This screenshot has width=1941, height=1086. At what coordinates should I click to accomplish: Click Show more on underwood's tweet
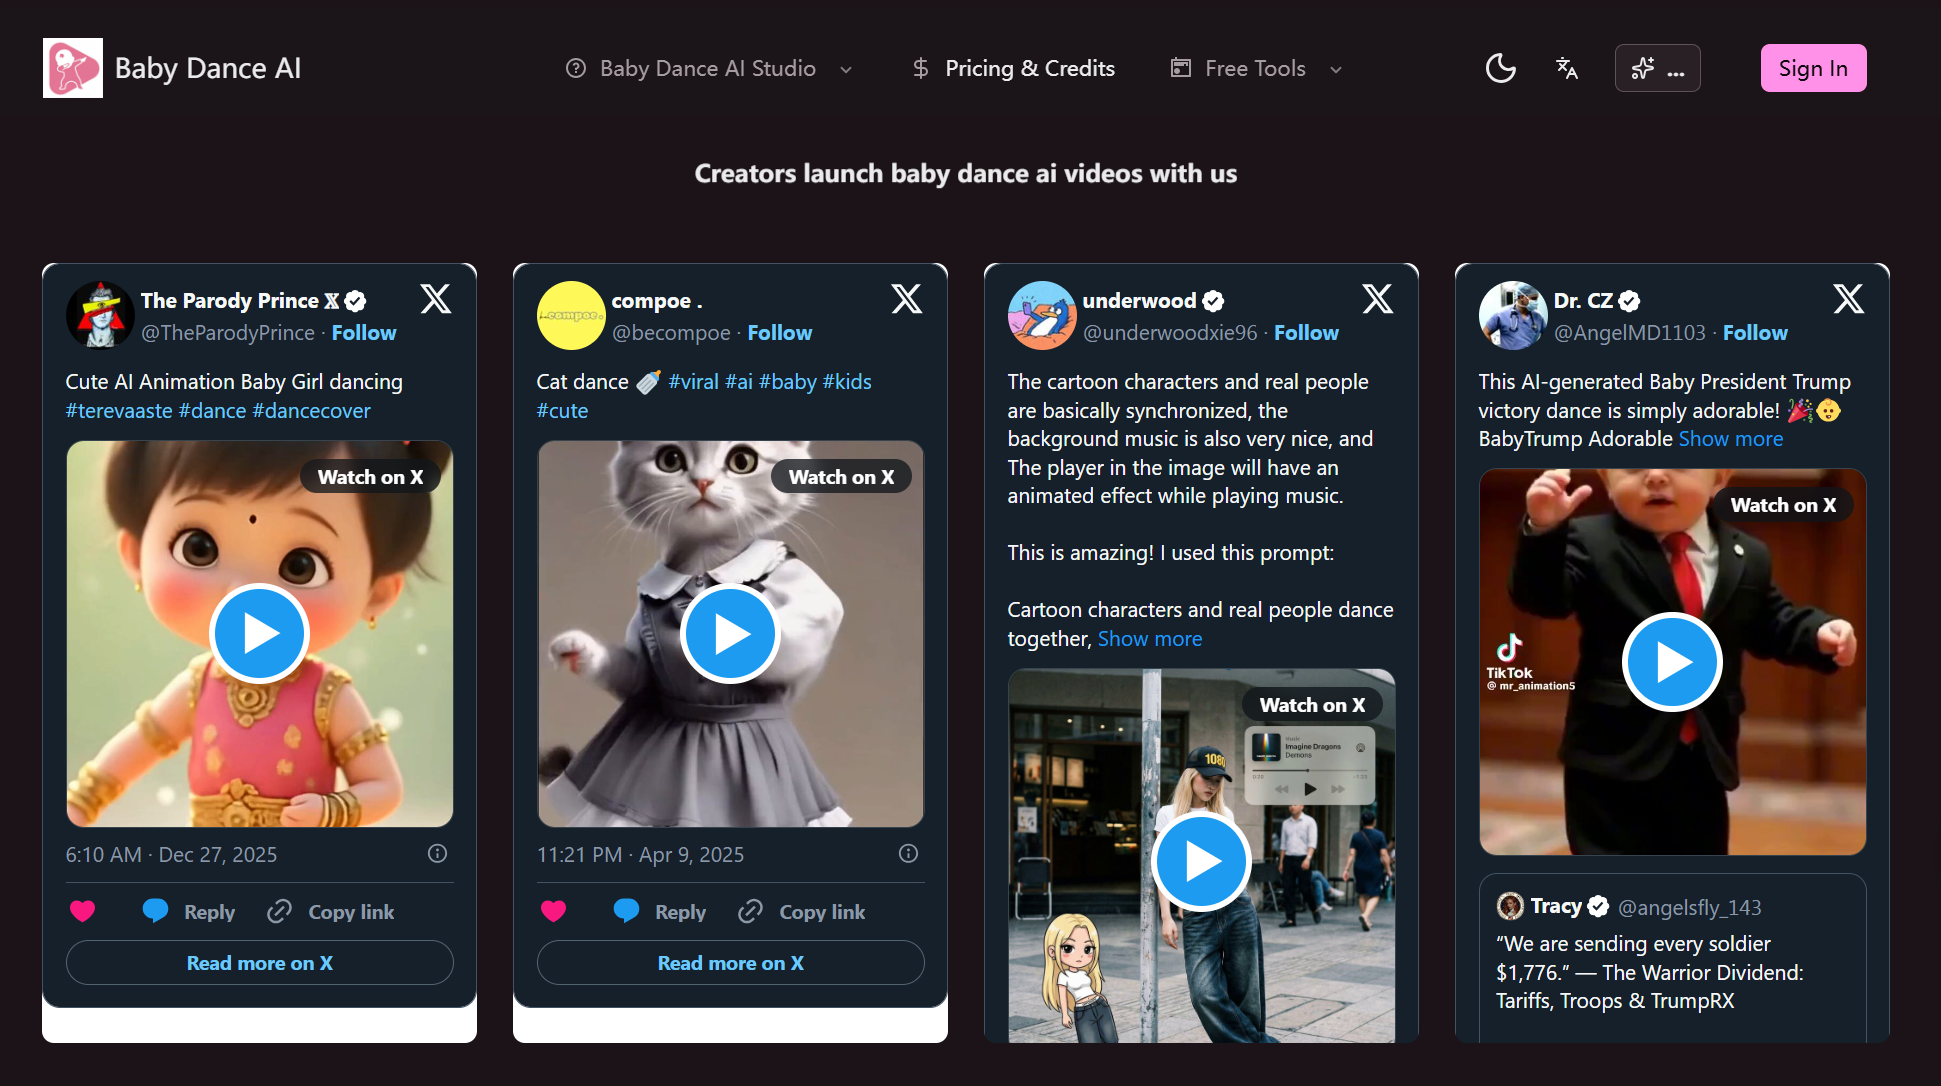[x=1150, y=638]
